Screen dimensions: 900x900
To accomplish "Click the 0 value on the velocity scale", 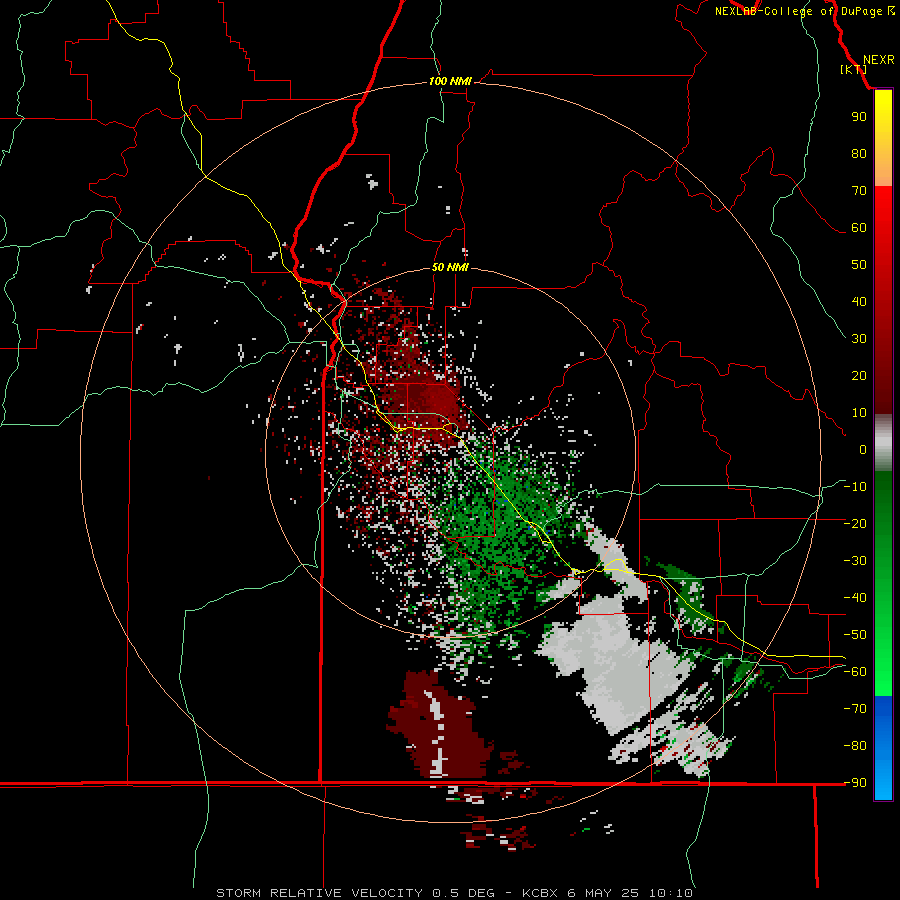I will pos(863,449).
